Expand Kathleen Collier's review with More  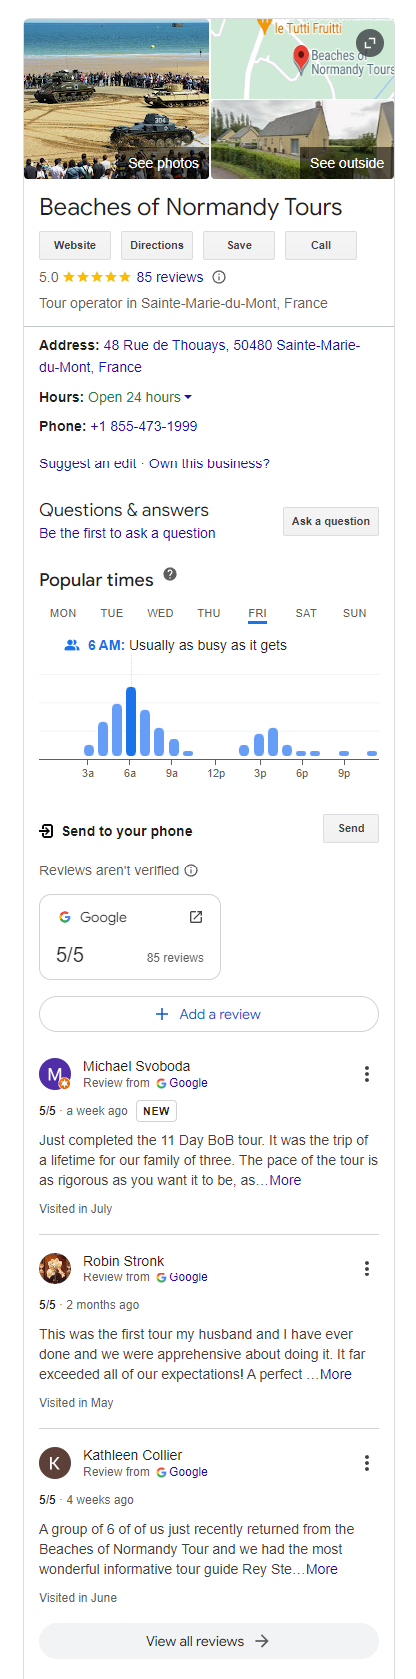[x=322, y=1569]
